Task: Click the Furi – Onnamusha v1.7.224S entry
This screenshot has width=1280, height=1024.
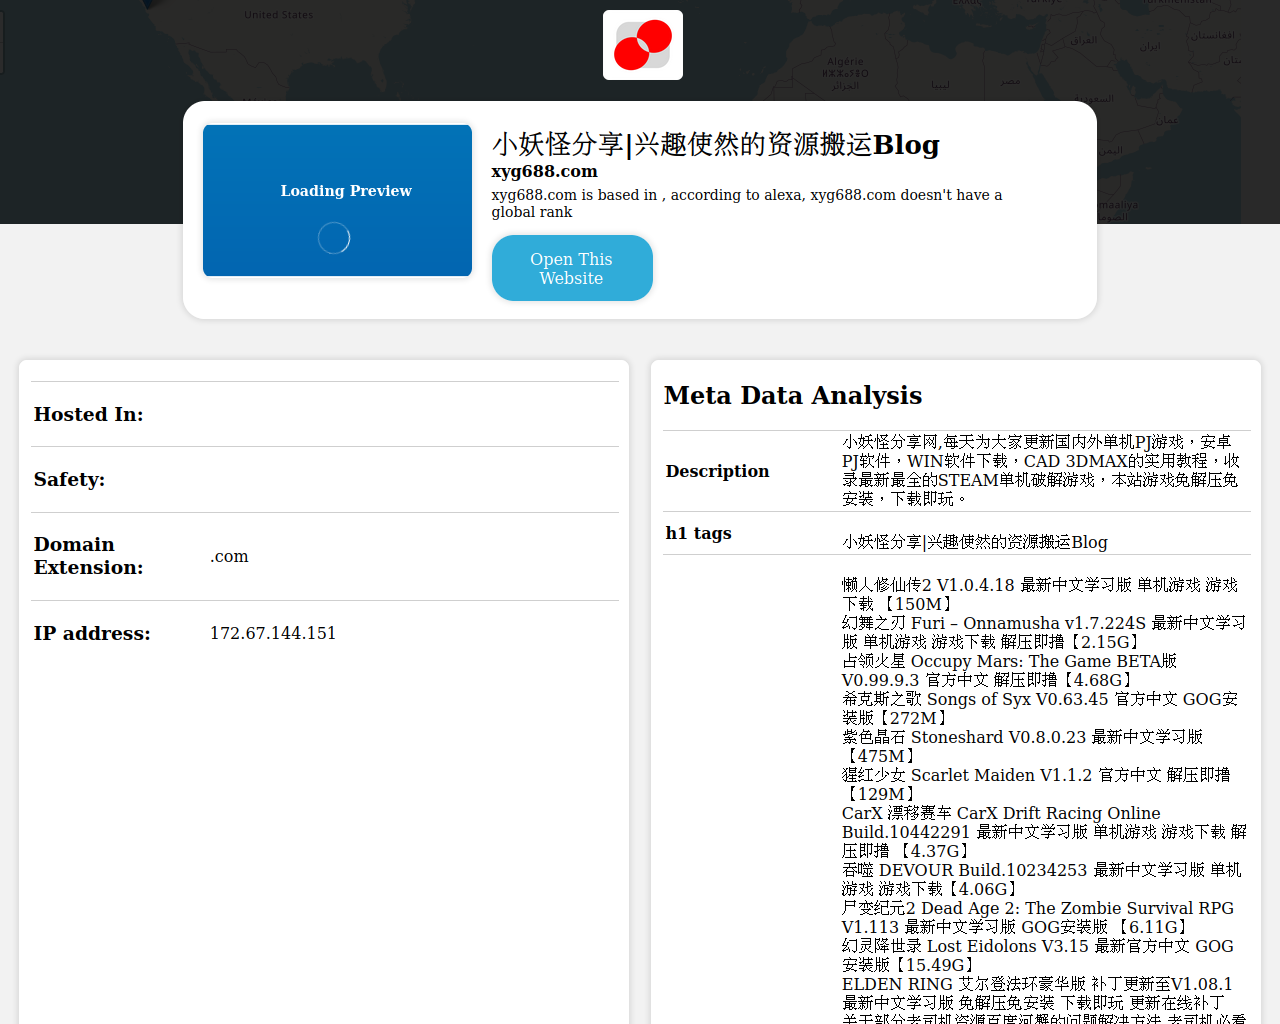Action: (1044, 632)
